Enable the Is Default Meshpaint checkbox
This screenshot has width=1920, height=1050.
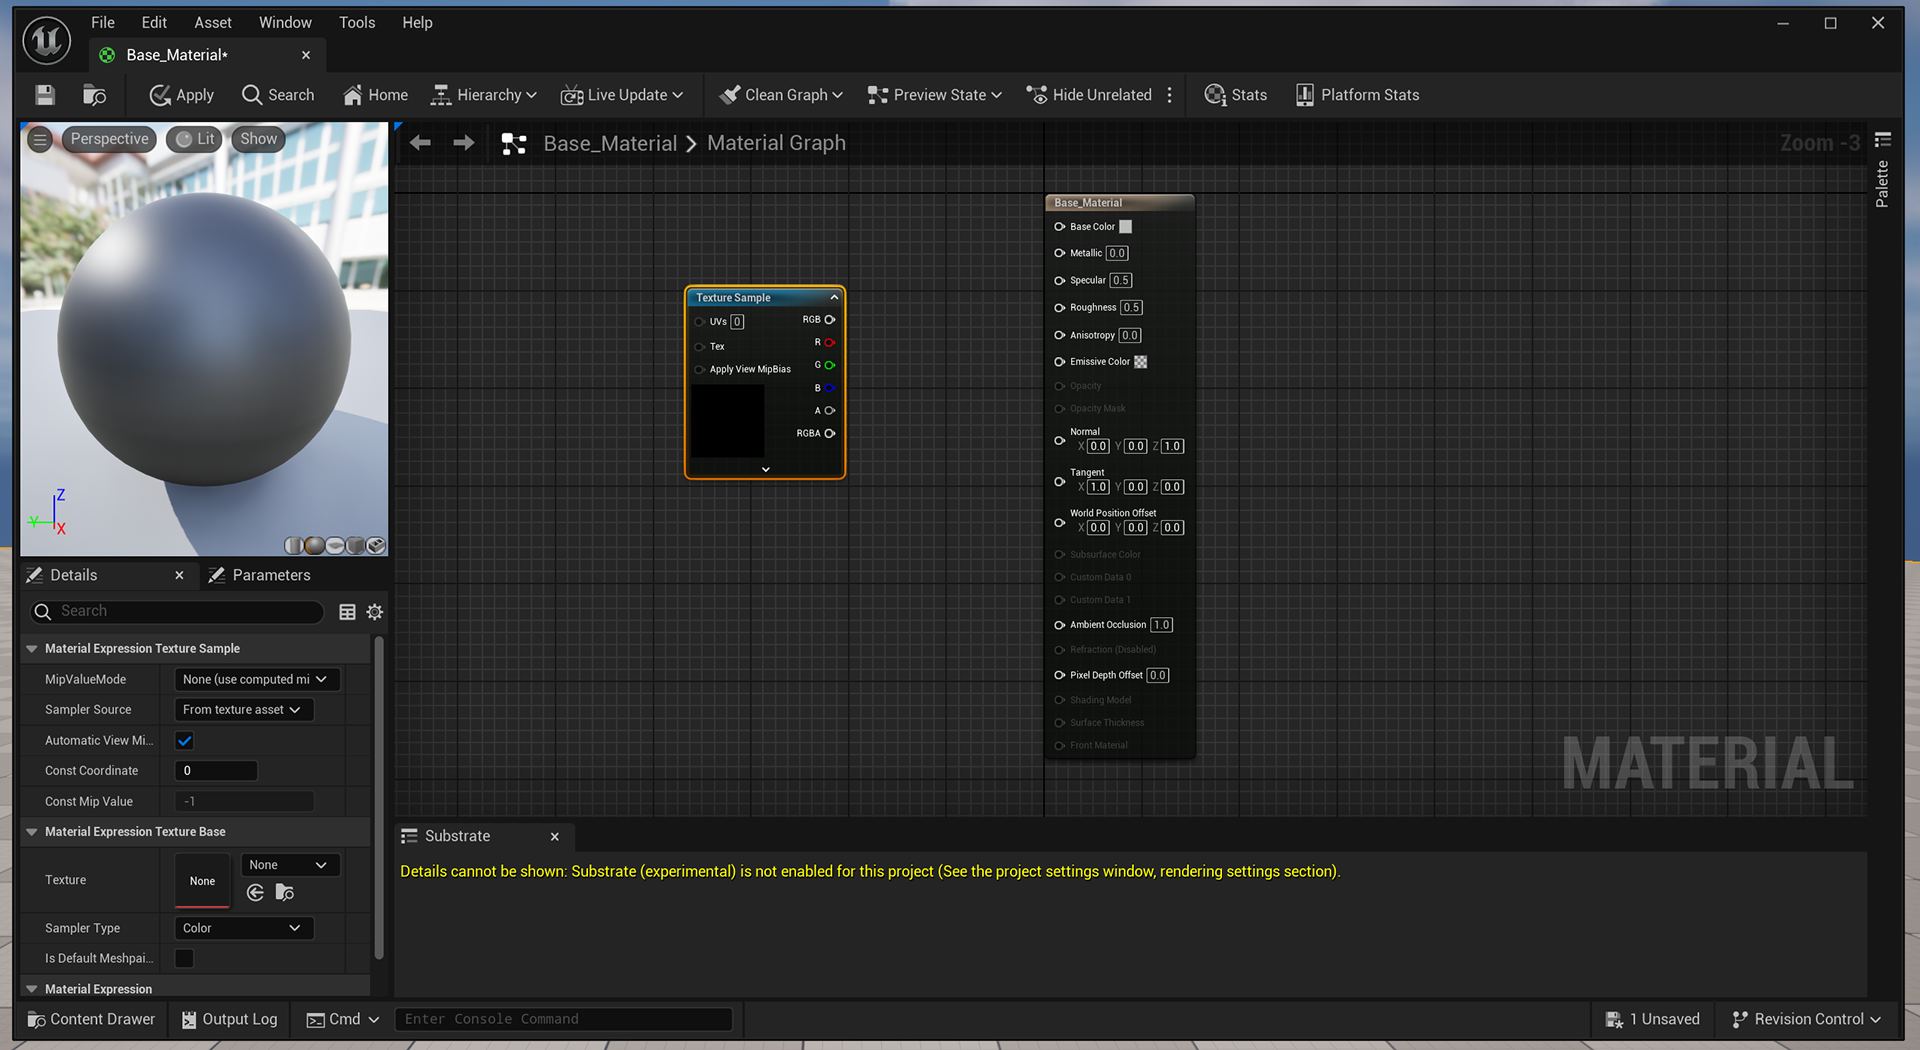[184, 958]
